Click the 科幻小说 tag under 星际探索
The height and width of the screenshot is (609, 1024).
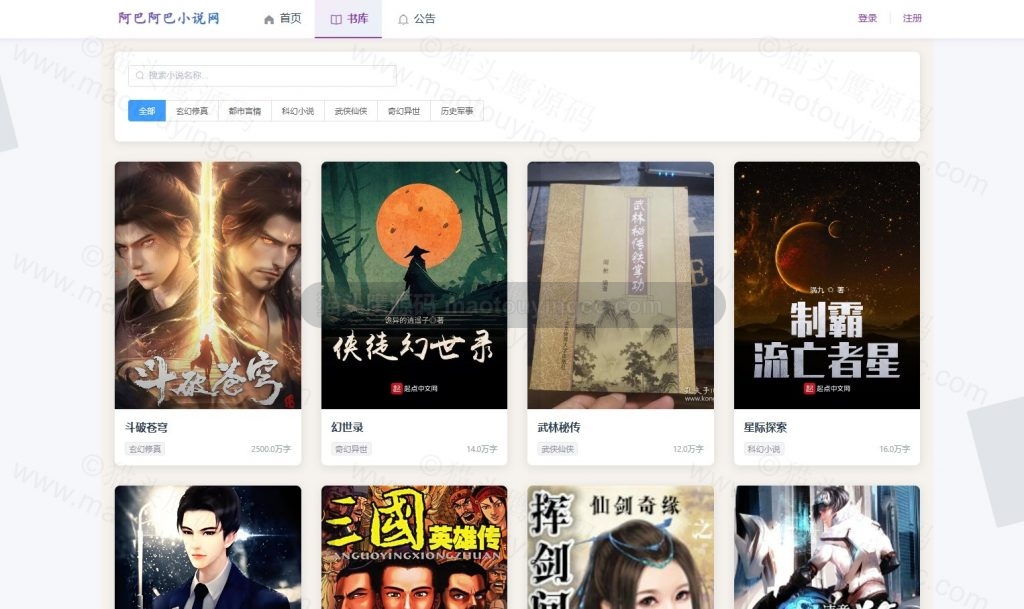pyautogui.click(x=764, y=449)
